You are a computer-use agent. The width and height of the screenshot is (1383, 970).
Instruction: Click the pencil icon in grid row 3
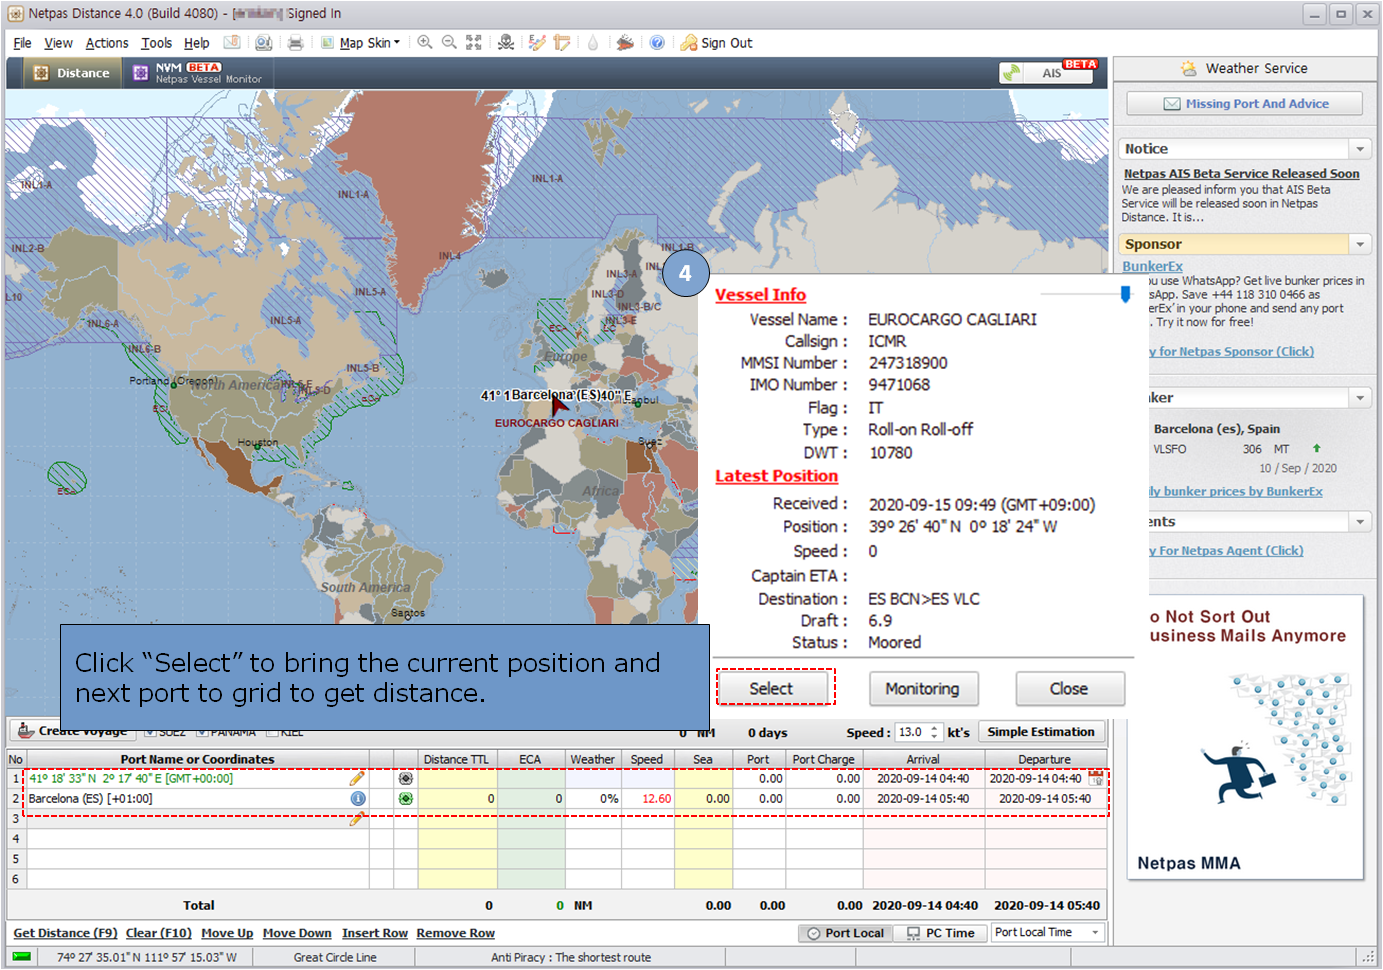click(357, 819)
